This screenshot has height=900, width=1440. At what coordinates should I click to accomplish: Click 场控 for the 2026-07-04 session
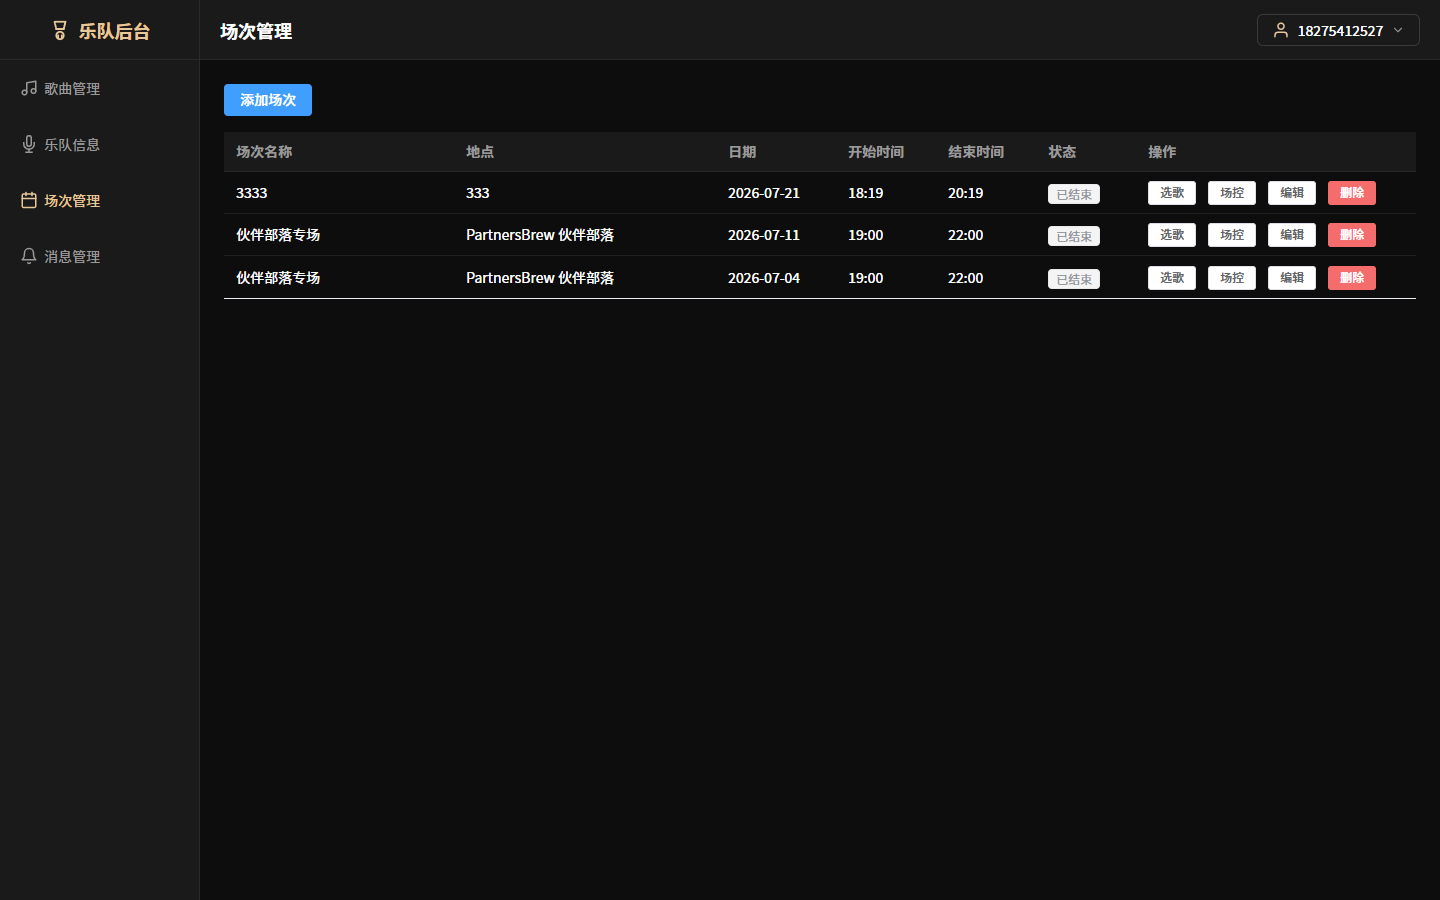pyautogui.click(x=1232, y=278)
